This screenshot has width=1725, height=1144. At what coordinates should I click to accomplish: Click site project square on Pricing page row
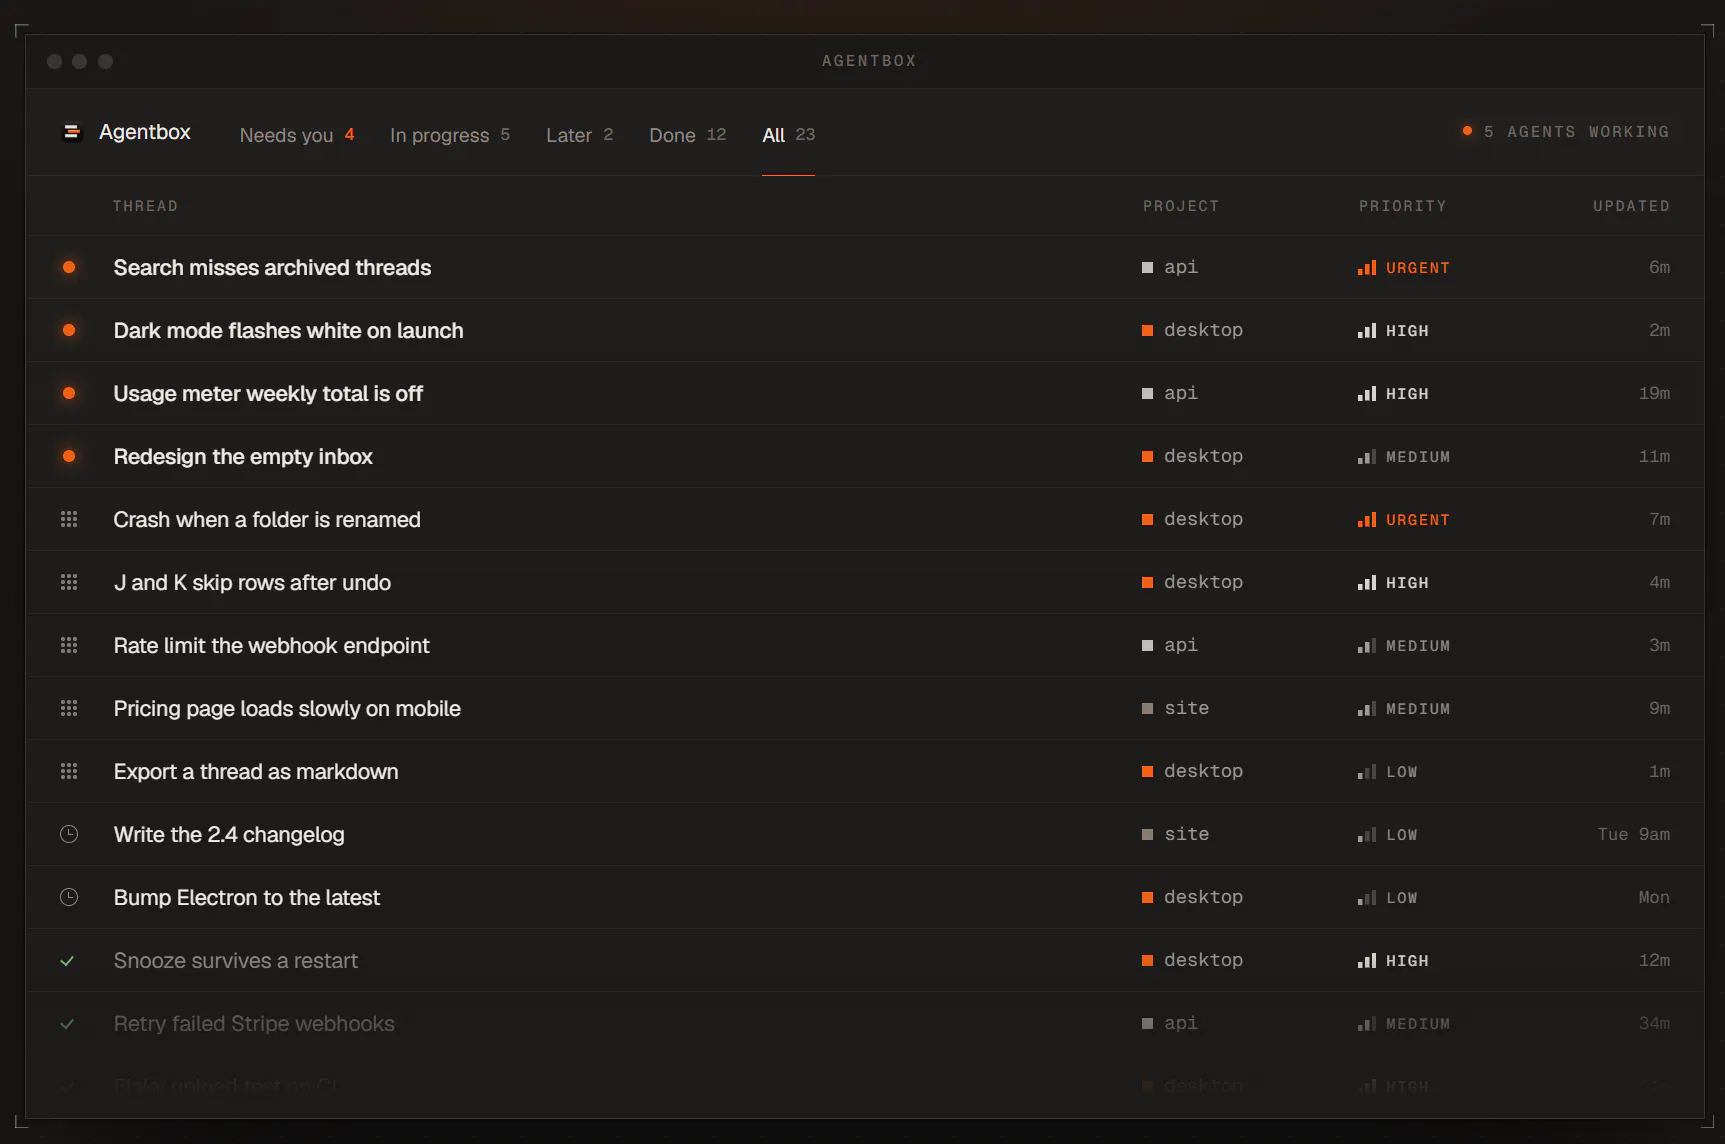[x=1147, y=708]
